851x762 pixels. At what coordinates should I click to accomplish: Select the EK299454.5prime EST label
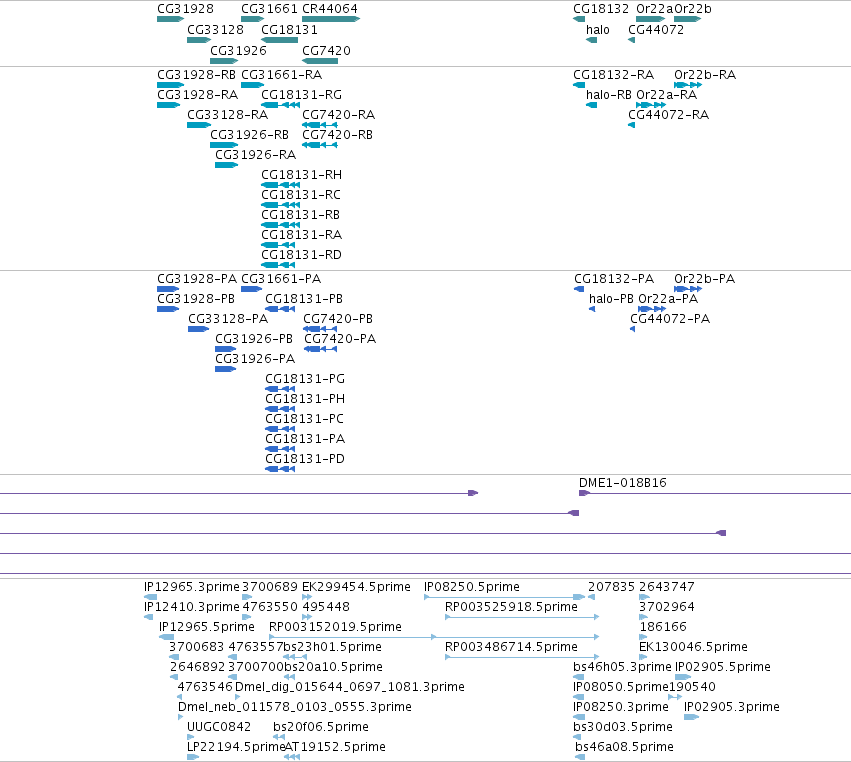pyautogui.click(x=356, y=587)
